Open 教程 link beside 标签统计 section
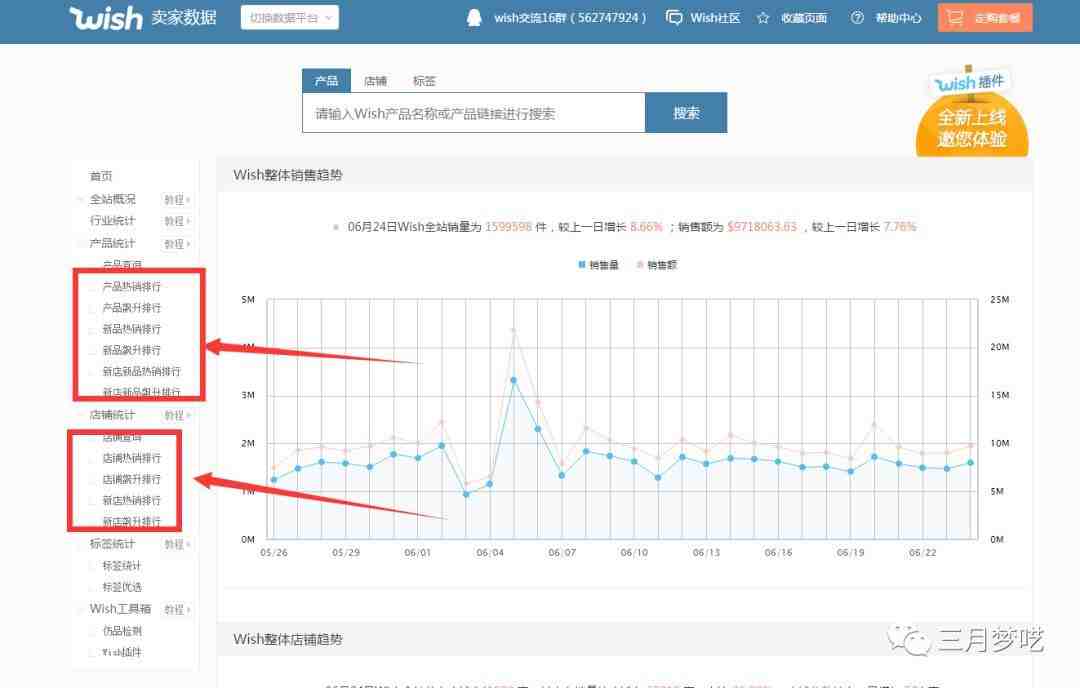 point(176,544)
